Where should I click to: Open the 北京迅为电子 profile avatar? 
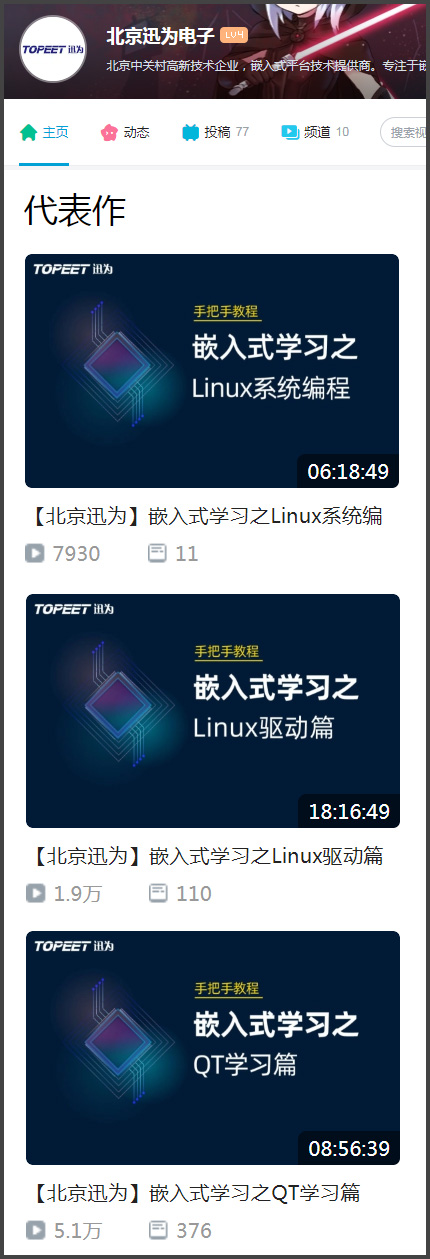tap(52, 48)
